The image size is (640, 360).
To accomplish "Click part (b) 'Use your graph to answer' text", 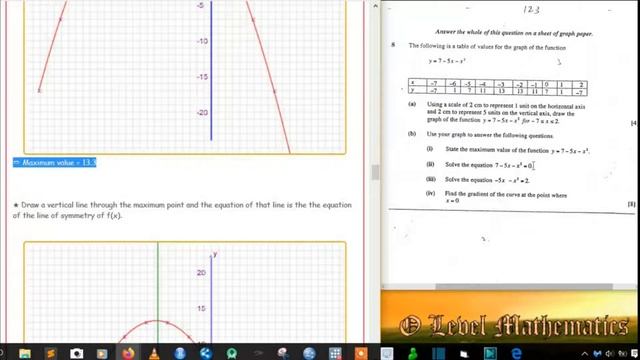I will [x=490, y=135].
